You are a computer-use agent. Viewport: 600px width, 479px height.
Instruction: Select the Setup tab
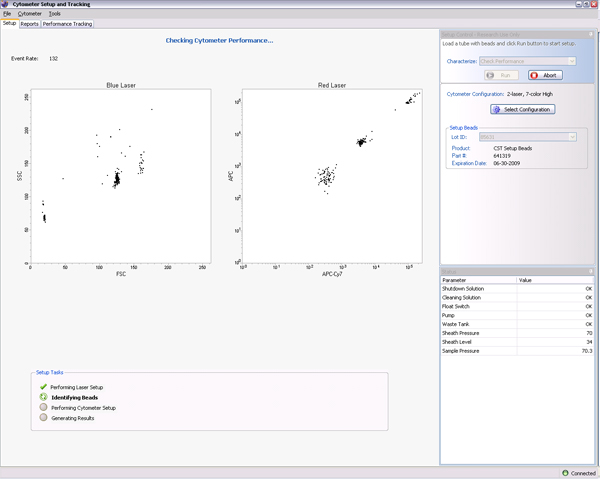[9, 24]
